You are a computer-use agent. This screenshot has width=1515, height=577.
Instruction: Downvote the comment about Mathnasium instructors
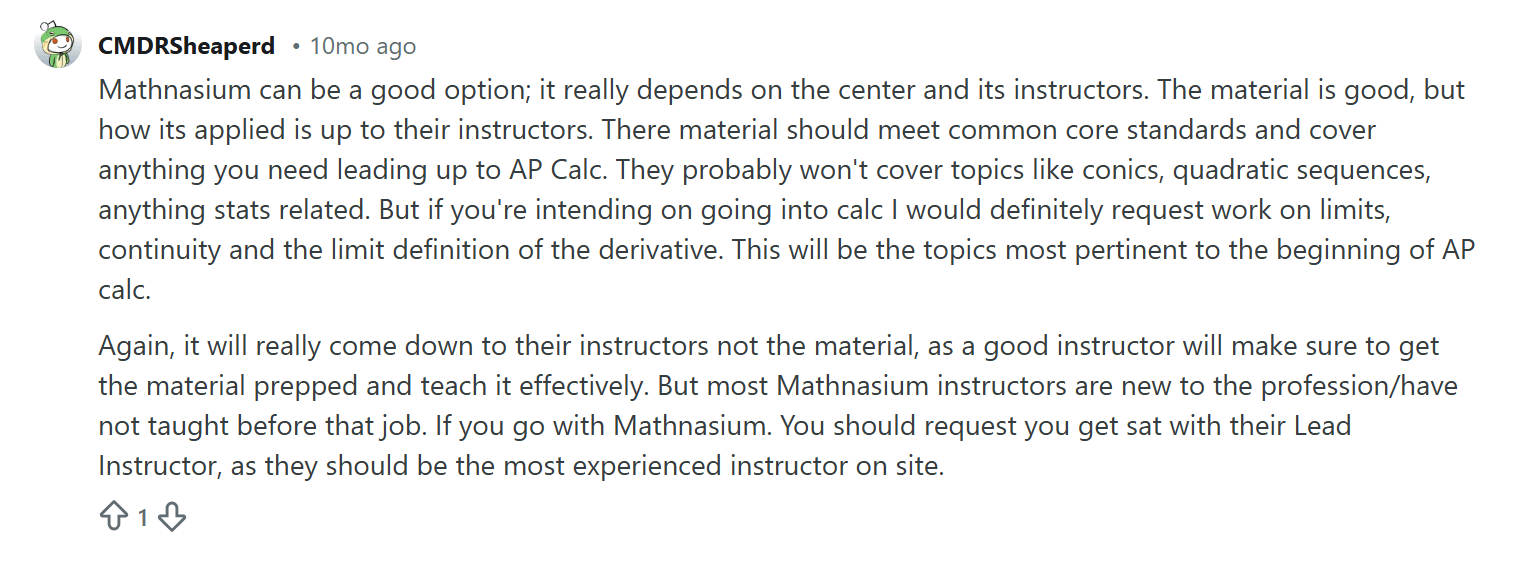(x=172, y=516)
